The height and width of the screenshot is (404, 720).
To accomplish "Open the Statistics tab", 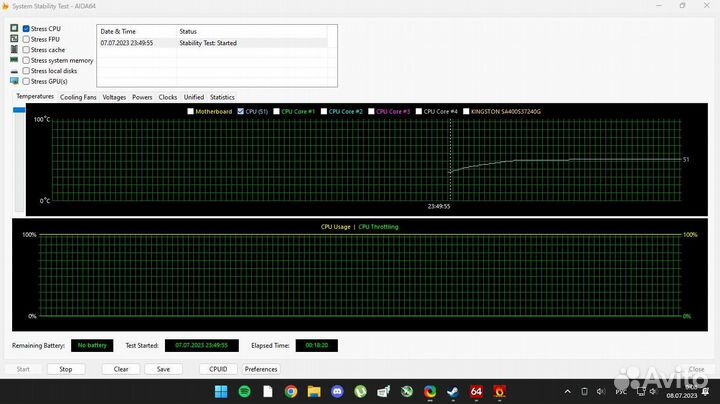I will tap(222, 97).
